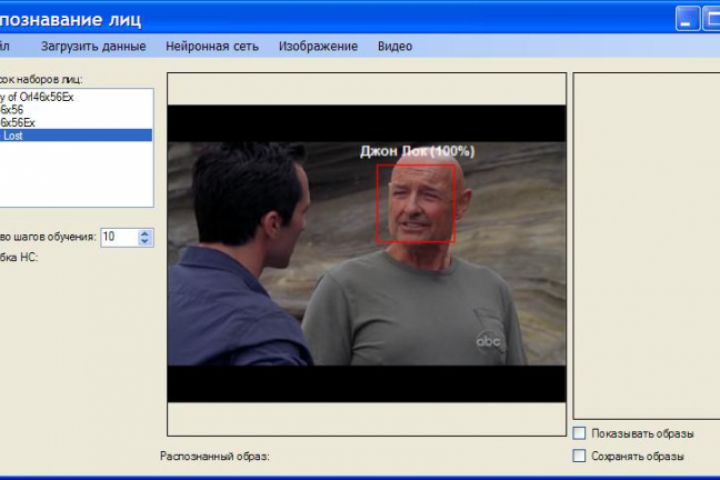The width and height of the screenshot is (720, 480).
Task: Select the Lost face set
Action: 76,136
